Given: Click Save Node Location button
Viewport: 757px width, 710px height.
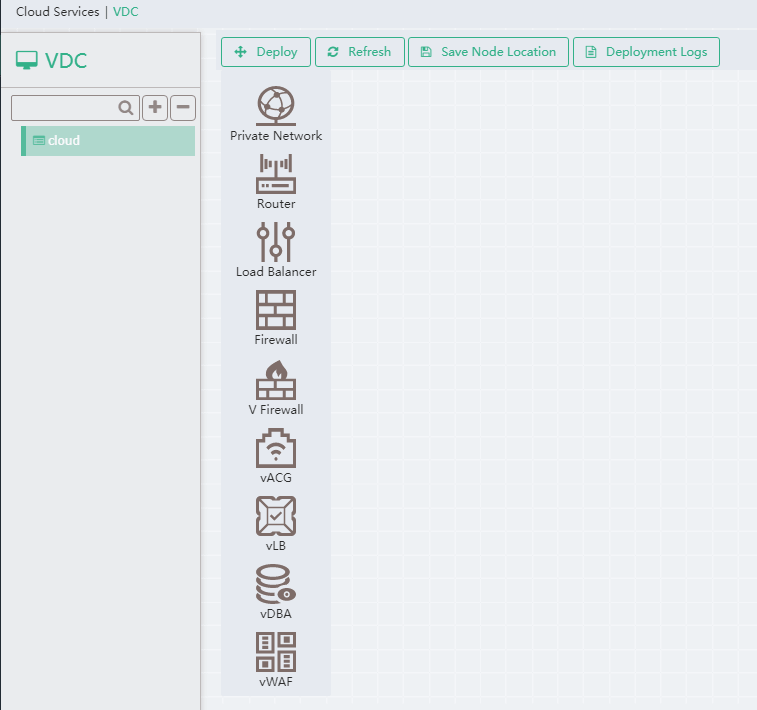Looking at the screenshot, I should 488,52.
